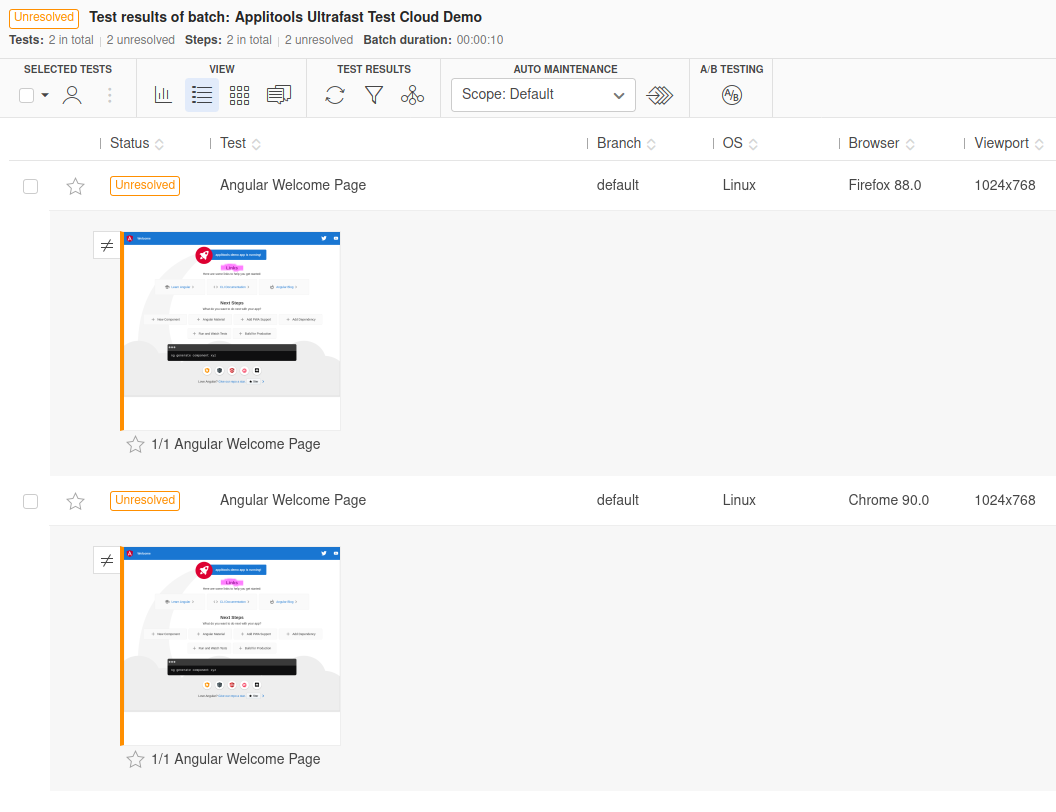Select the list details view
Screen dimensions: 1056x812
coord(202,95)
